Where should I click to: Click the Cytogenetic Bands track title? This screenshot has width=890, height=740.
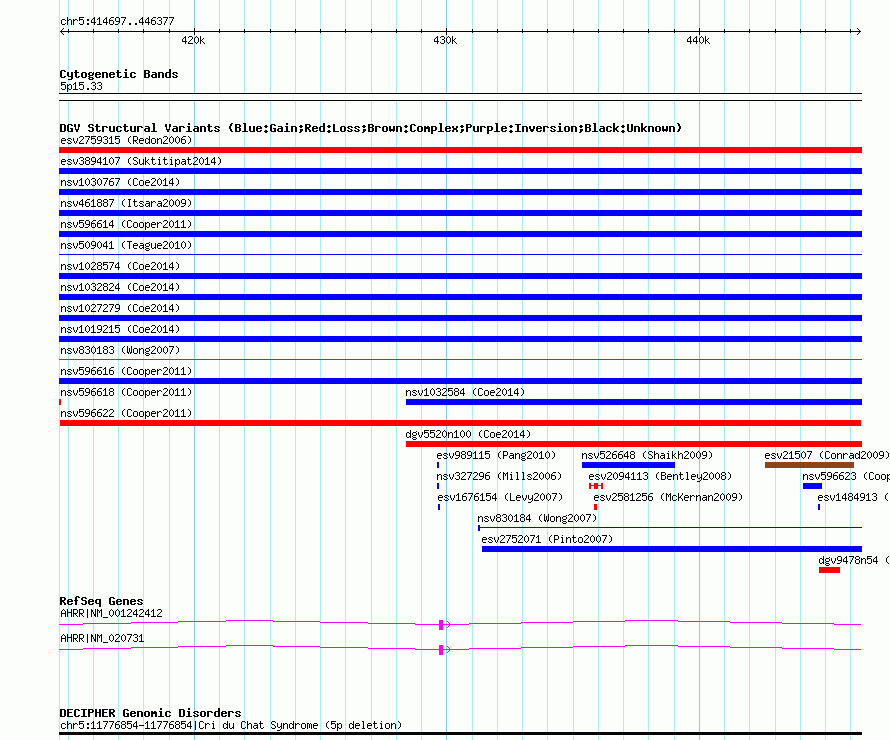pos(119,74)
